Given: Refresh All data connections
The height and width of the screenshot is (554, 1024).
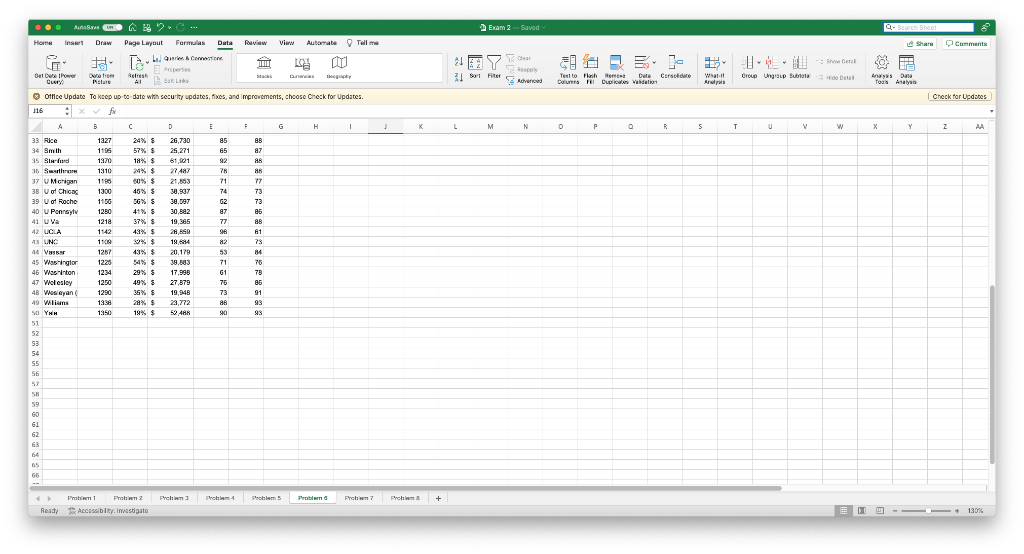Looking at the screenshot, I should click(x=137, y=69).
